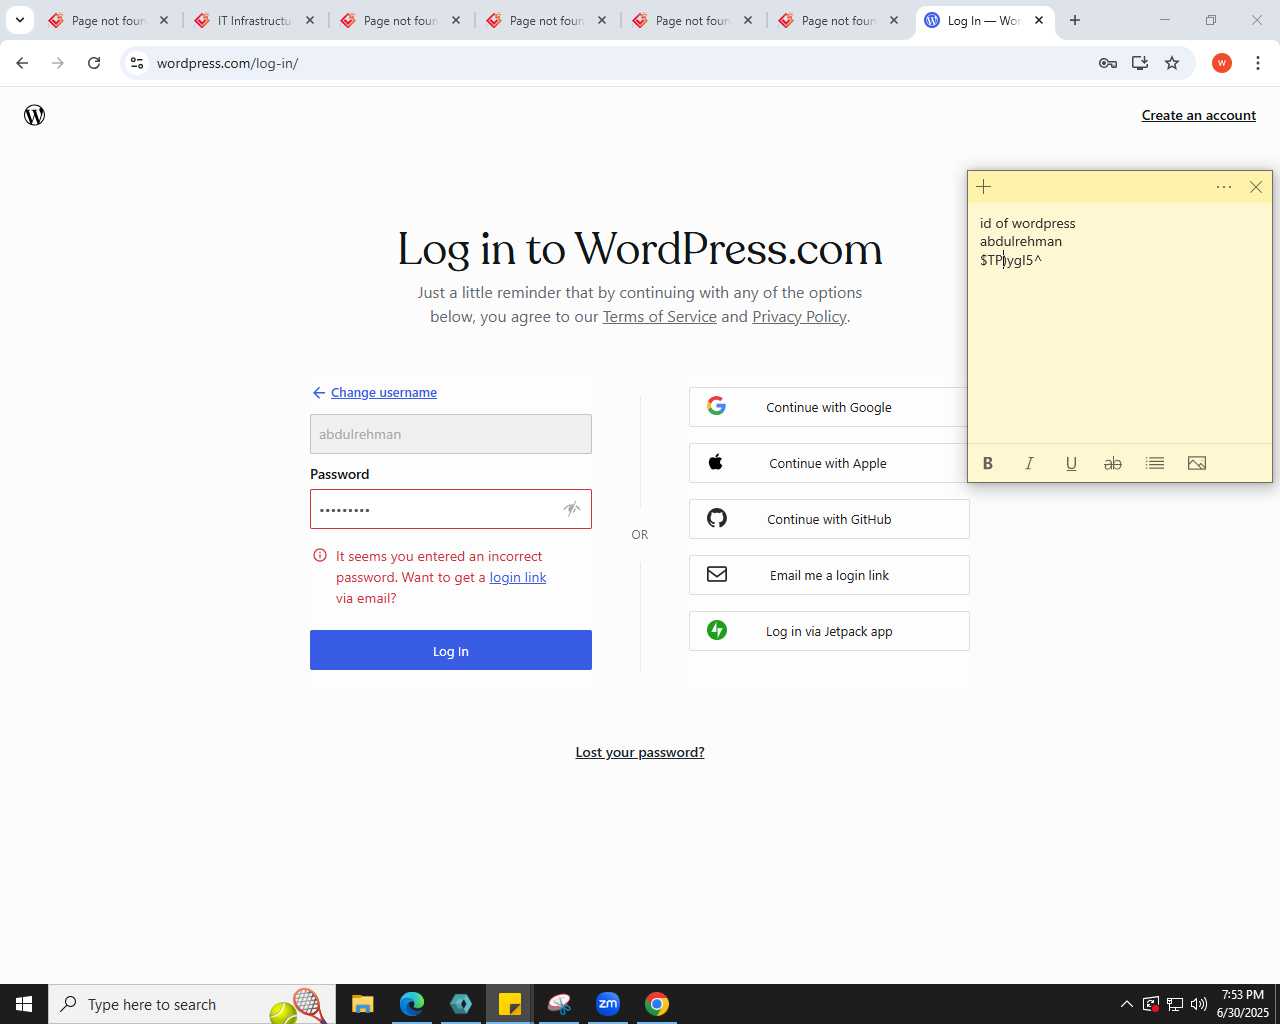Click the login link in error message
The width and height of the screenshot is (1280, 1024).
pyautogui.click(x=518, y=577)
